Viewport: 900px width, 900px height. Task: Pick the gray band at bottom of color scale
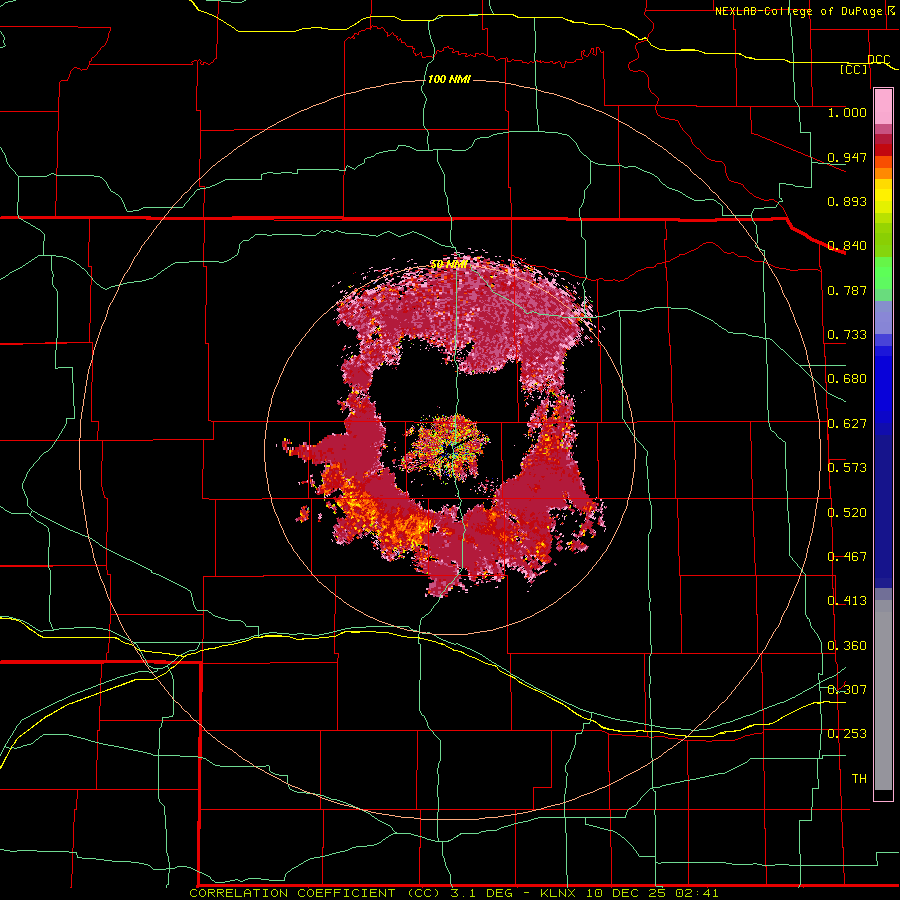(x=883, y=695)
